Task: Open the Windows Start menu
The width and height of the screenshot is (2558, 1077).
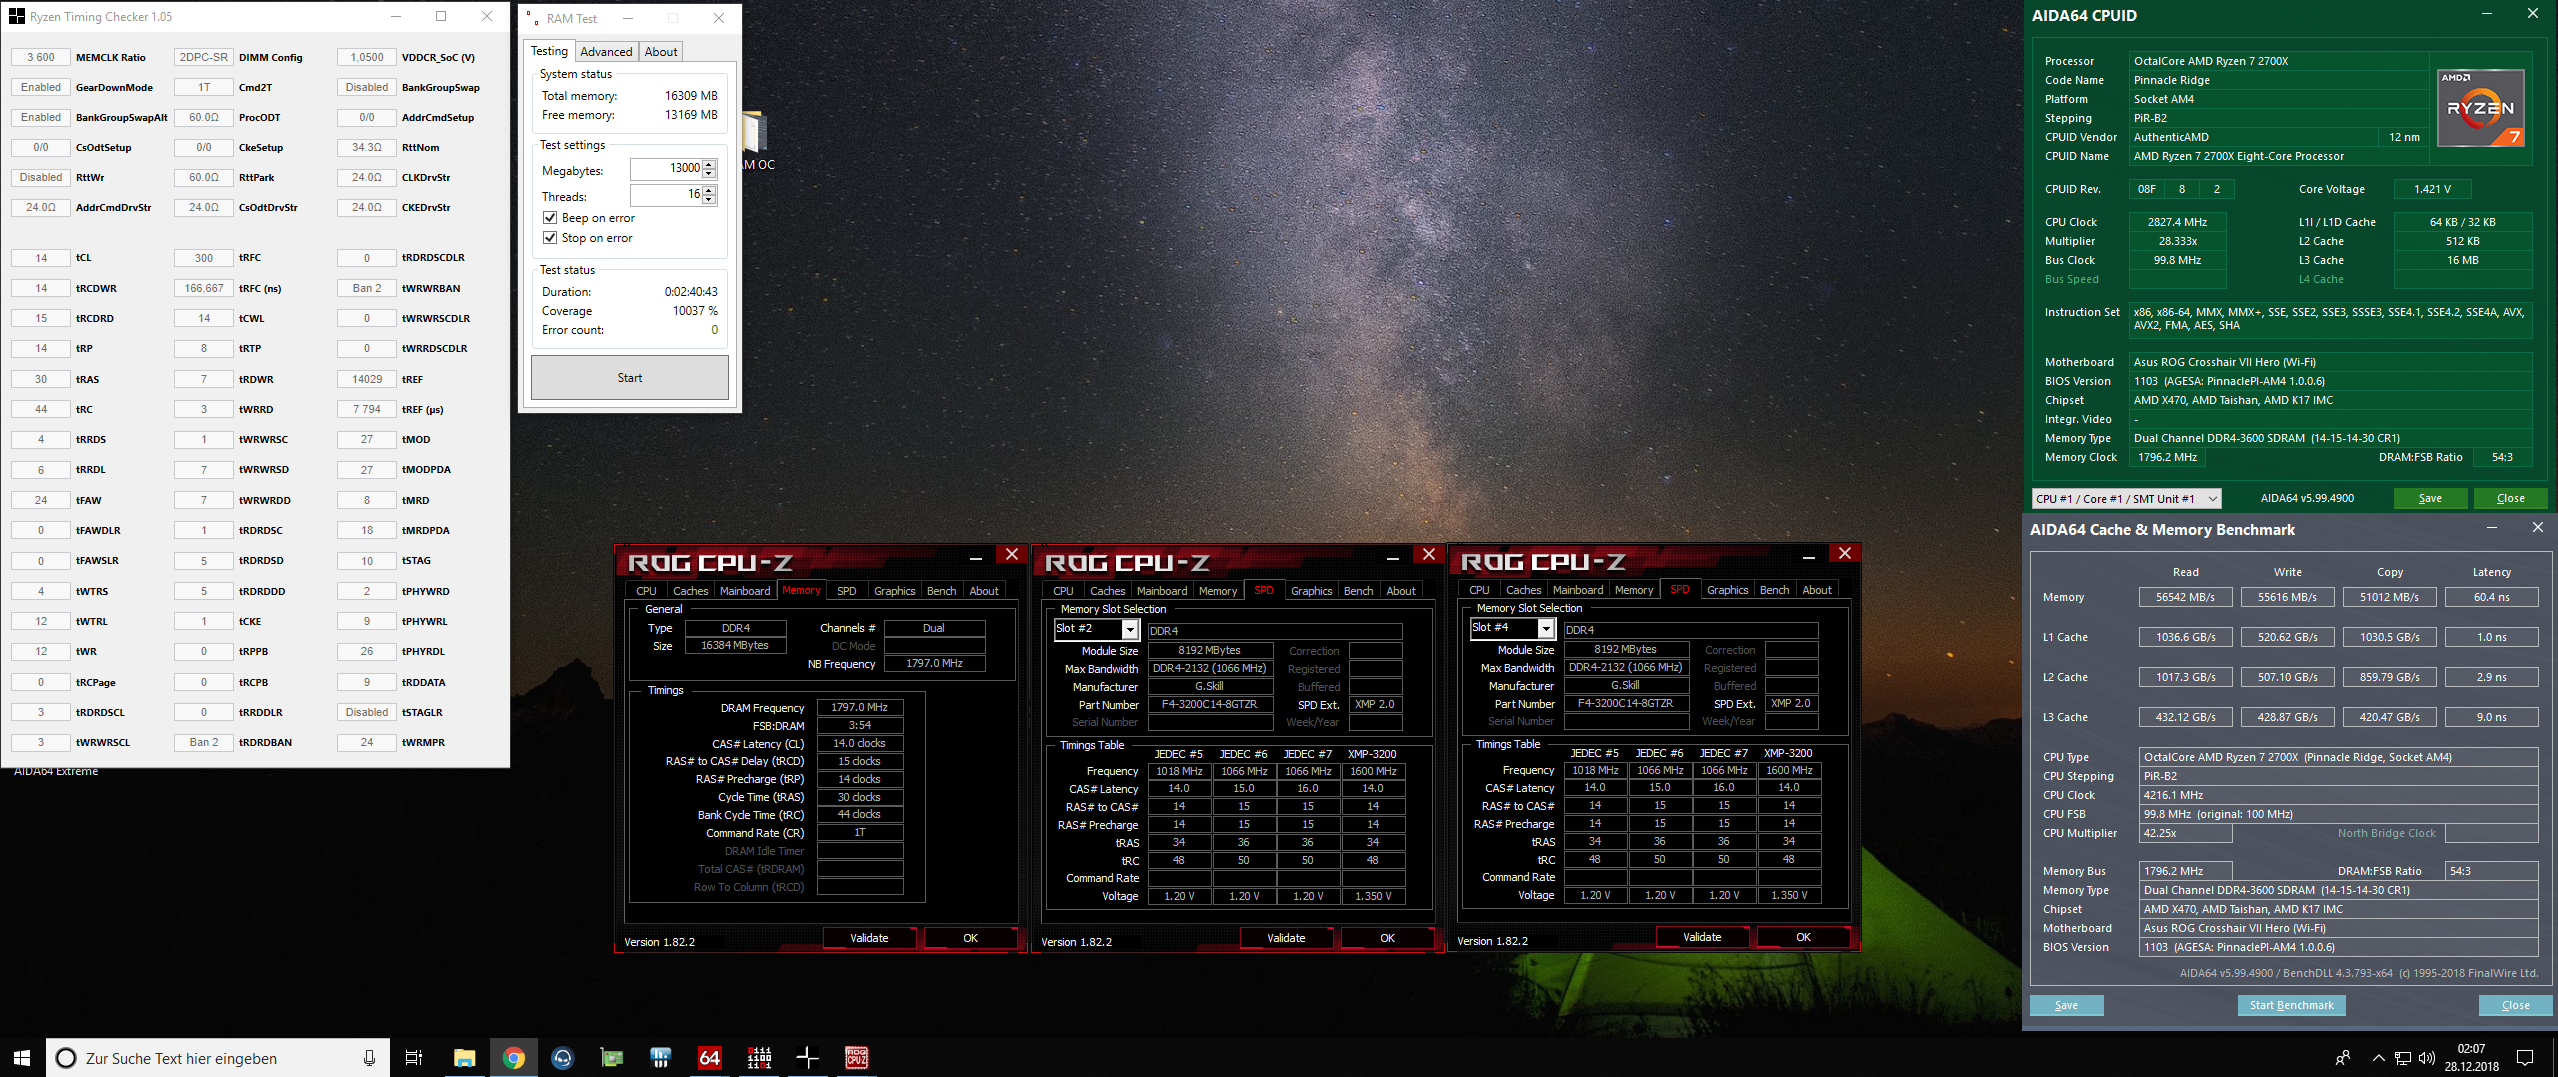Action: click(22, 1057)
